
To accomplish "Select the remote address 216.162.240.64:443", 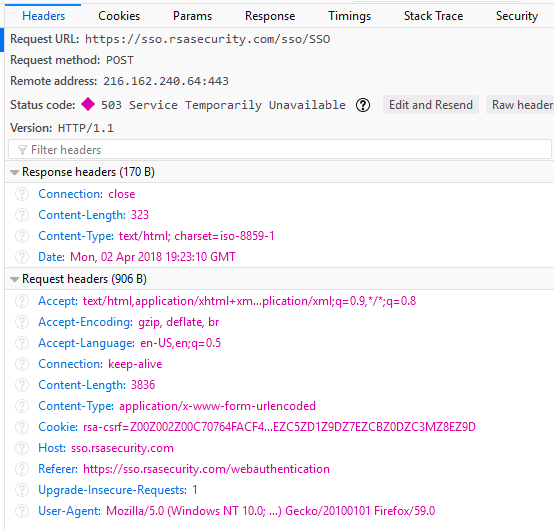I will (x=166, y=81).
